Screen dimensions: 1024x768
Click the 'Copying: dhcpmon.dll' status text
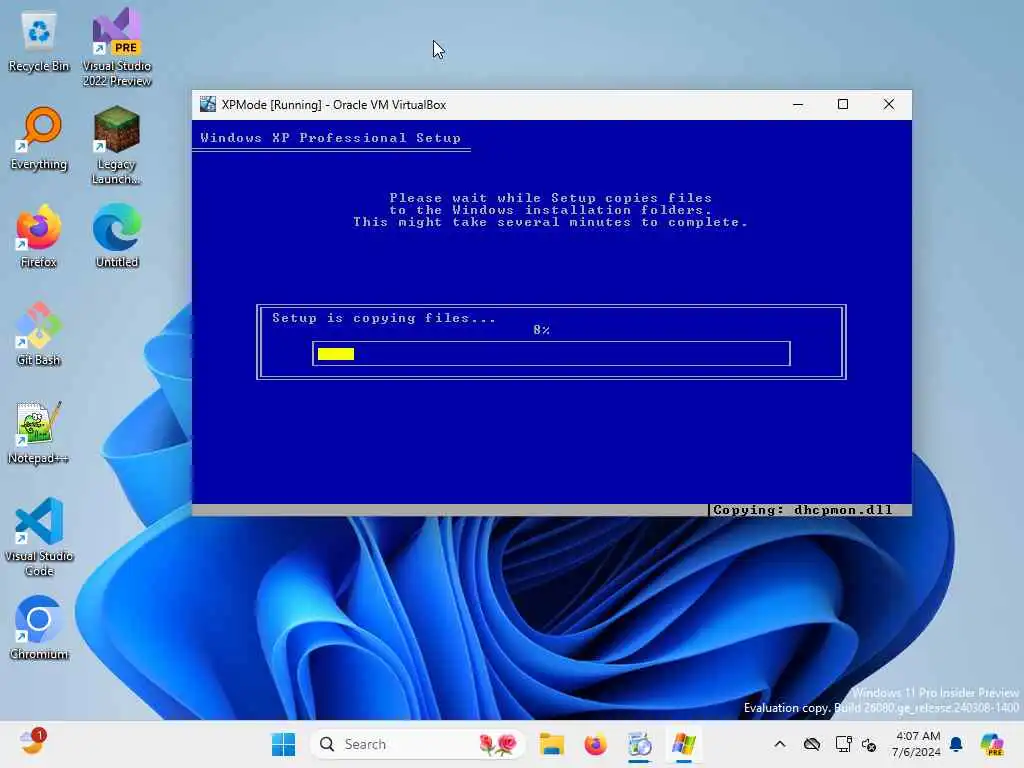(803, 510)
